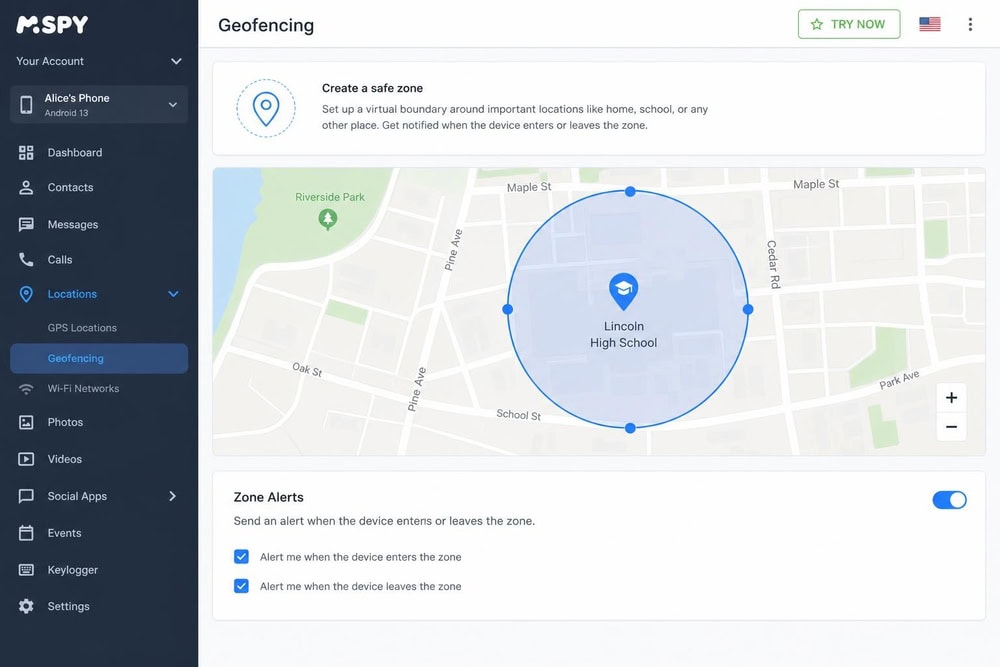
Task: Click the Locations pin icon in sidebar
Action: pyautogui.click(x=26, y=294)
